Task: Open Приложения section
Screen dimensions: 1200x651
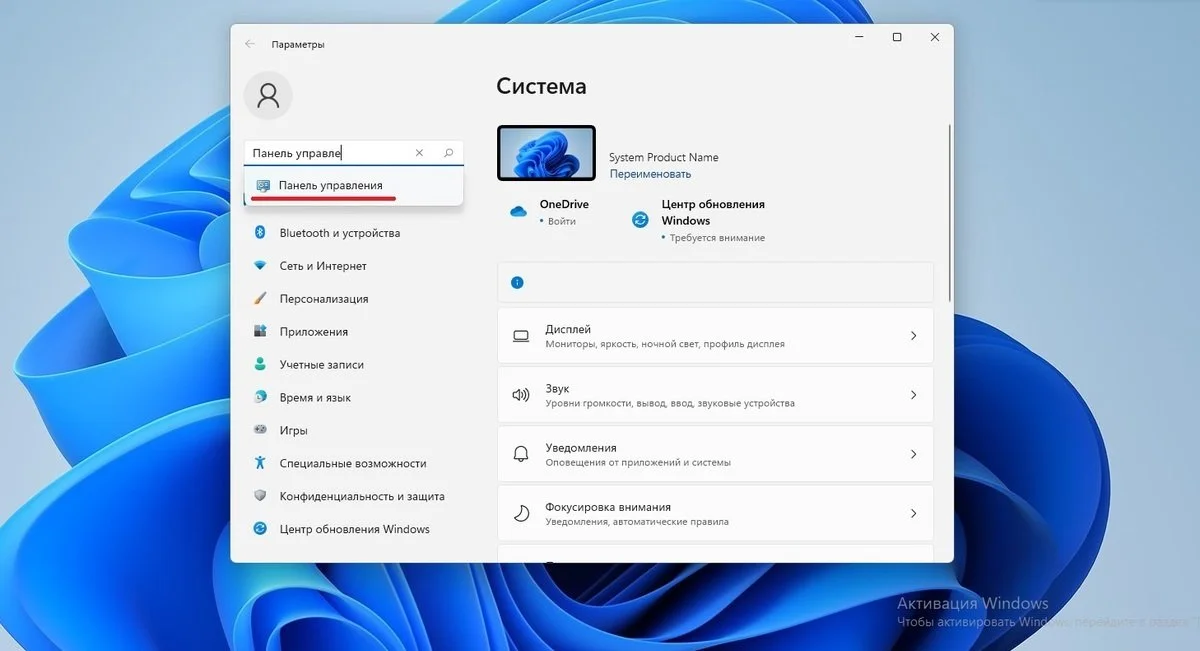Action: [x=314, y=331]
